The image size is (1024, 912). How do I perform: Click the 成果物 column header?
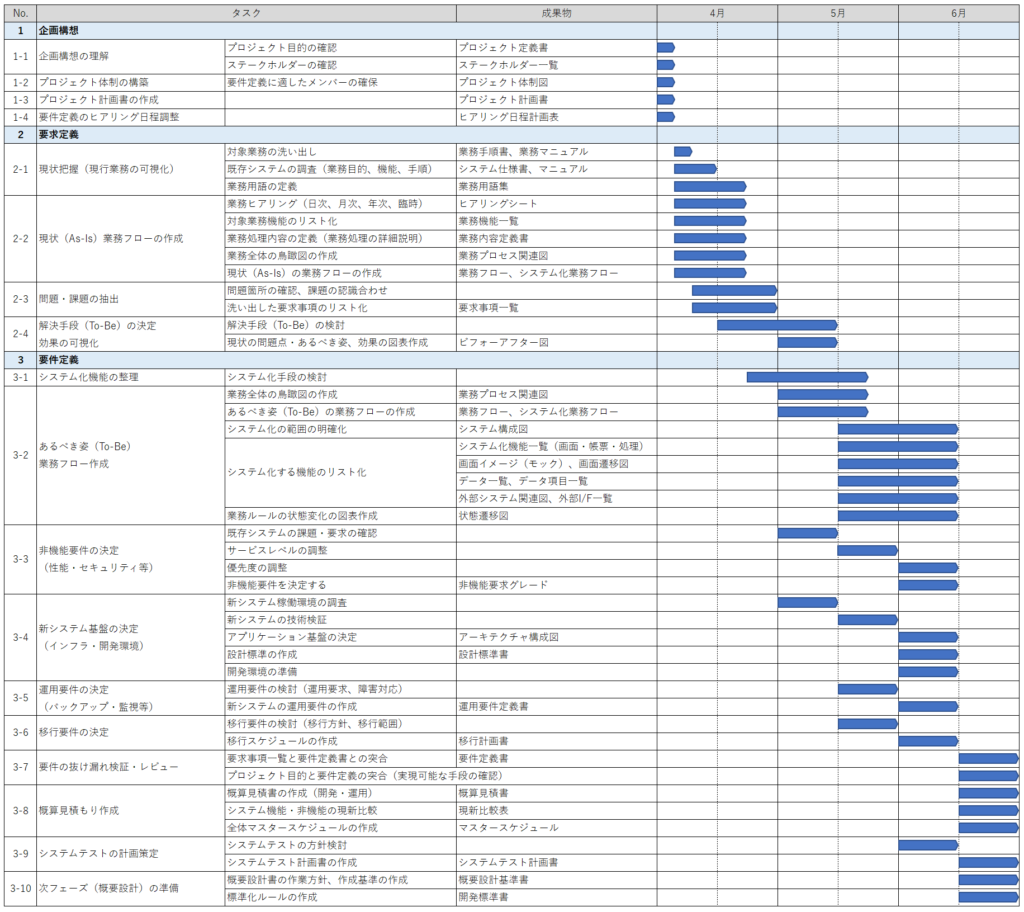tap(556, 13)
